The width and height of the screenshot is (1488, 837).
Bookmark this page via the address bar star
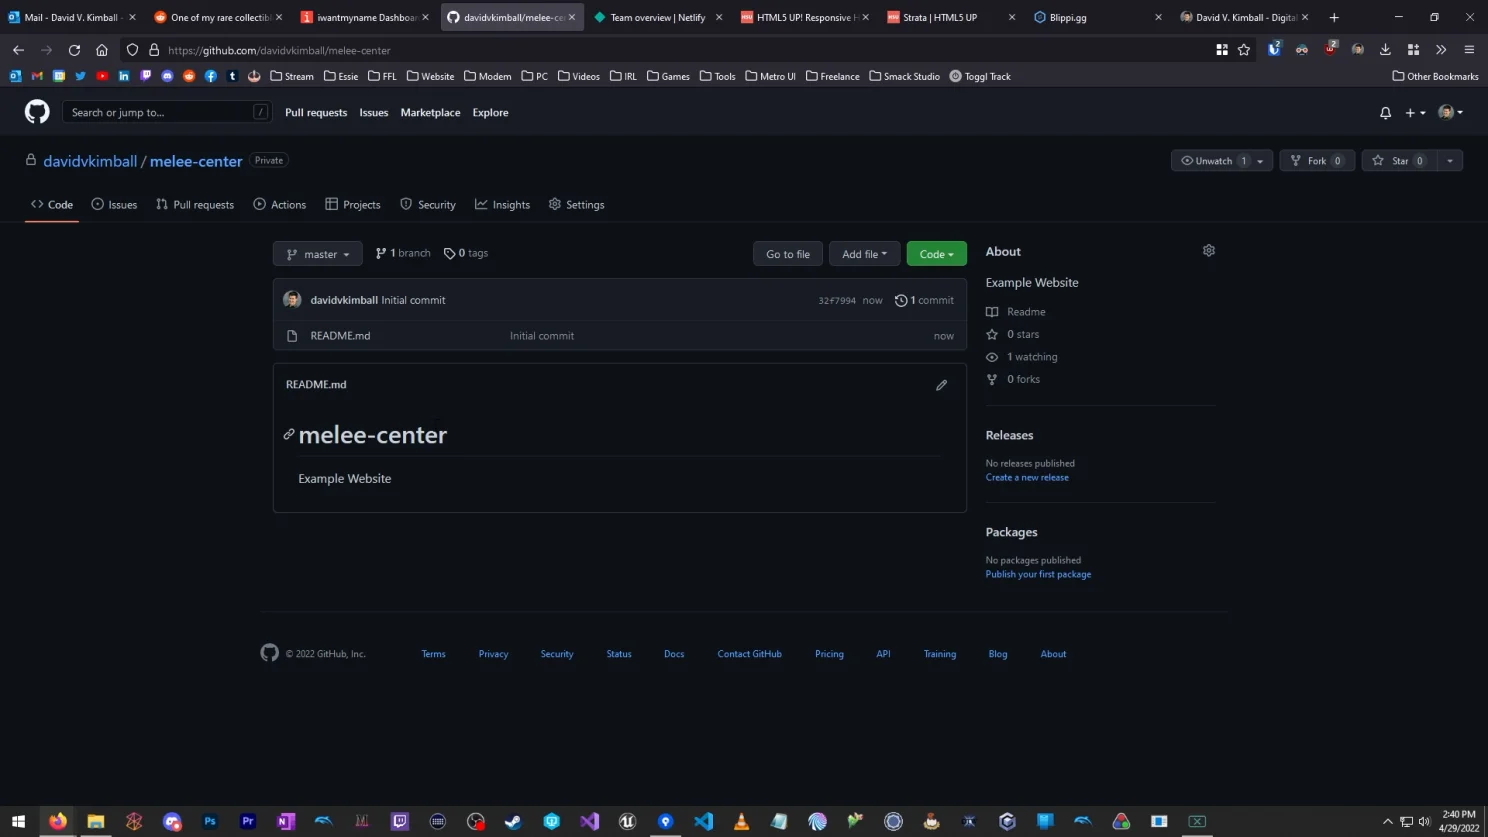coord(1243,50)
